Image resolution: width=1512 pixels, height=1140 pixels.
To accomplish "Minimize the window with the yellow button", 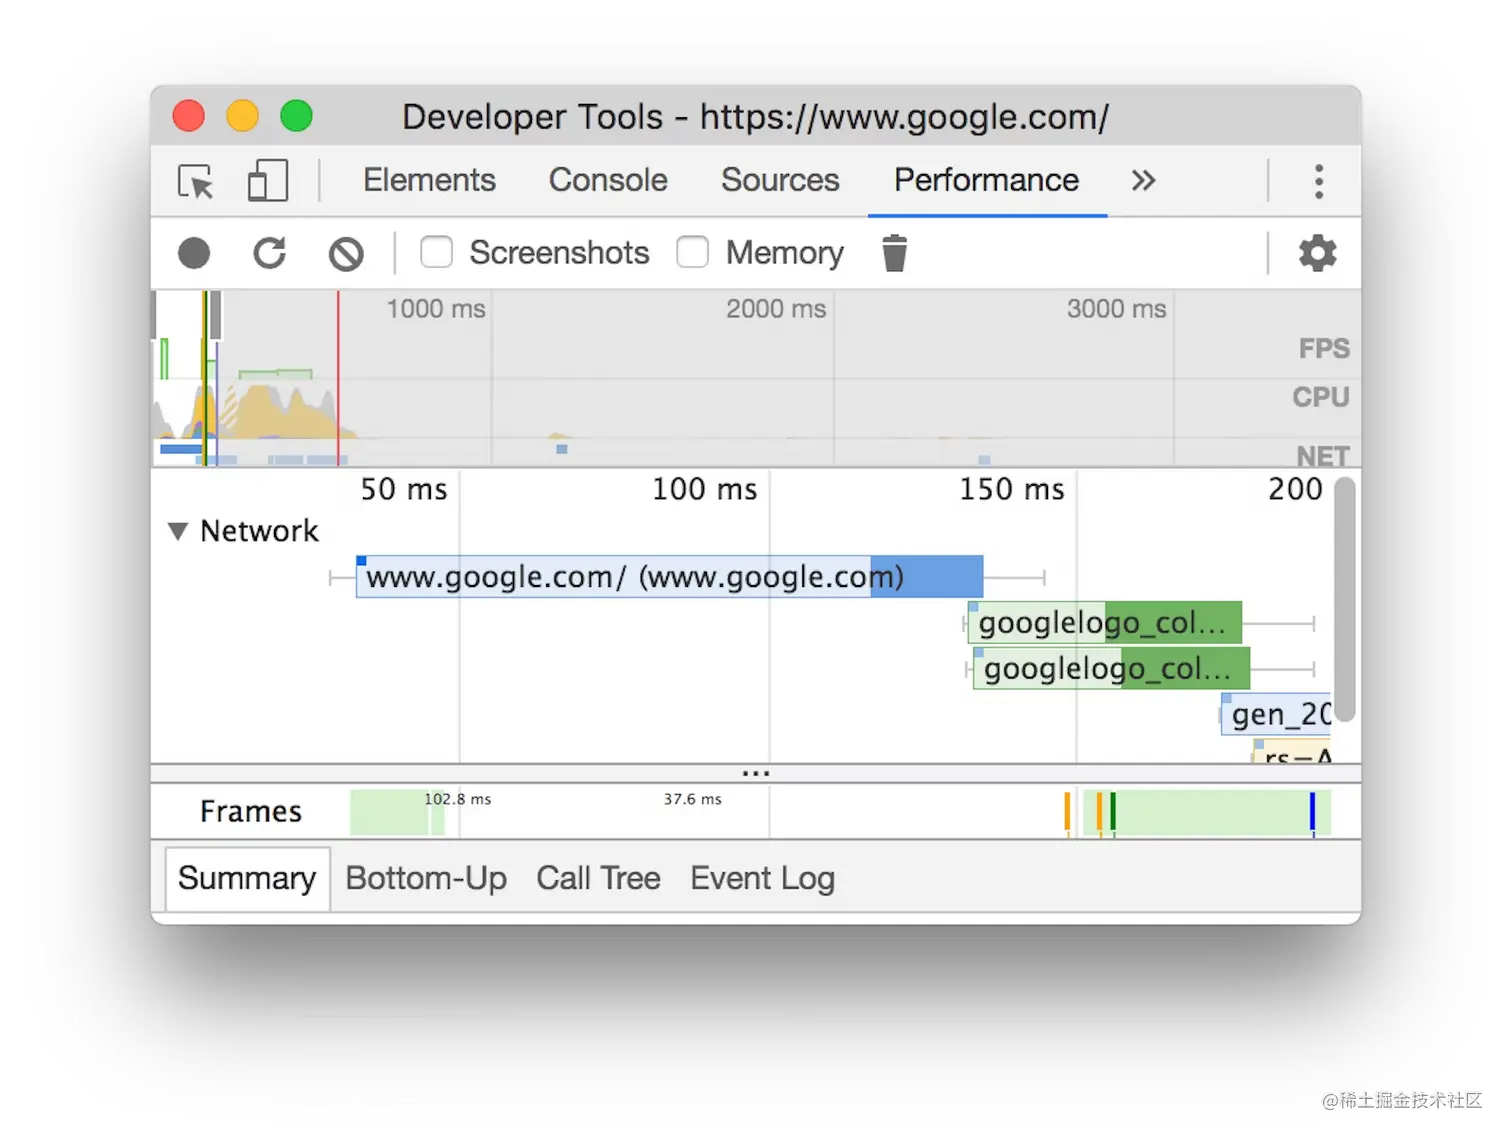I will (x=242, y=116).
